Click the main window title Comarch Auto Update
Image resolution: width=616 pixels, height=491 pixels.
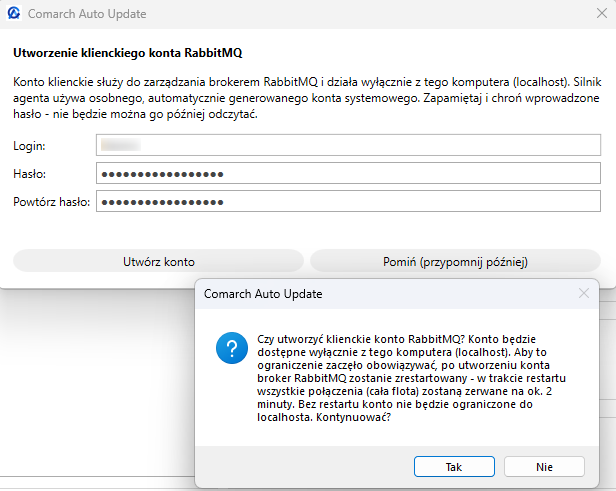pyautogui.click(x=87, y=14)
